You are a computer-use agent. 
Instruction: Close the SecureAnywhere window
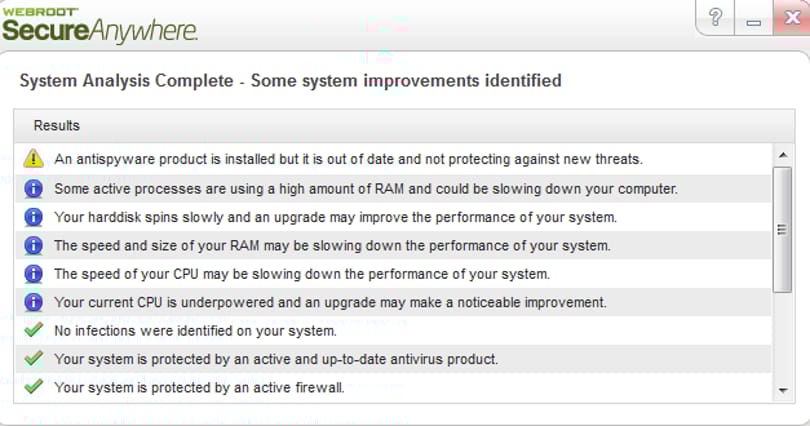[x=791, y=18]
